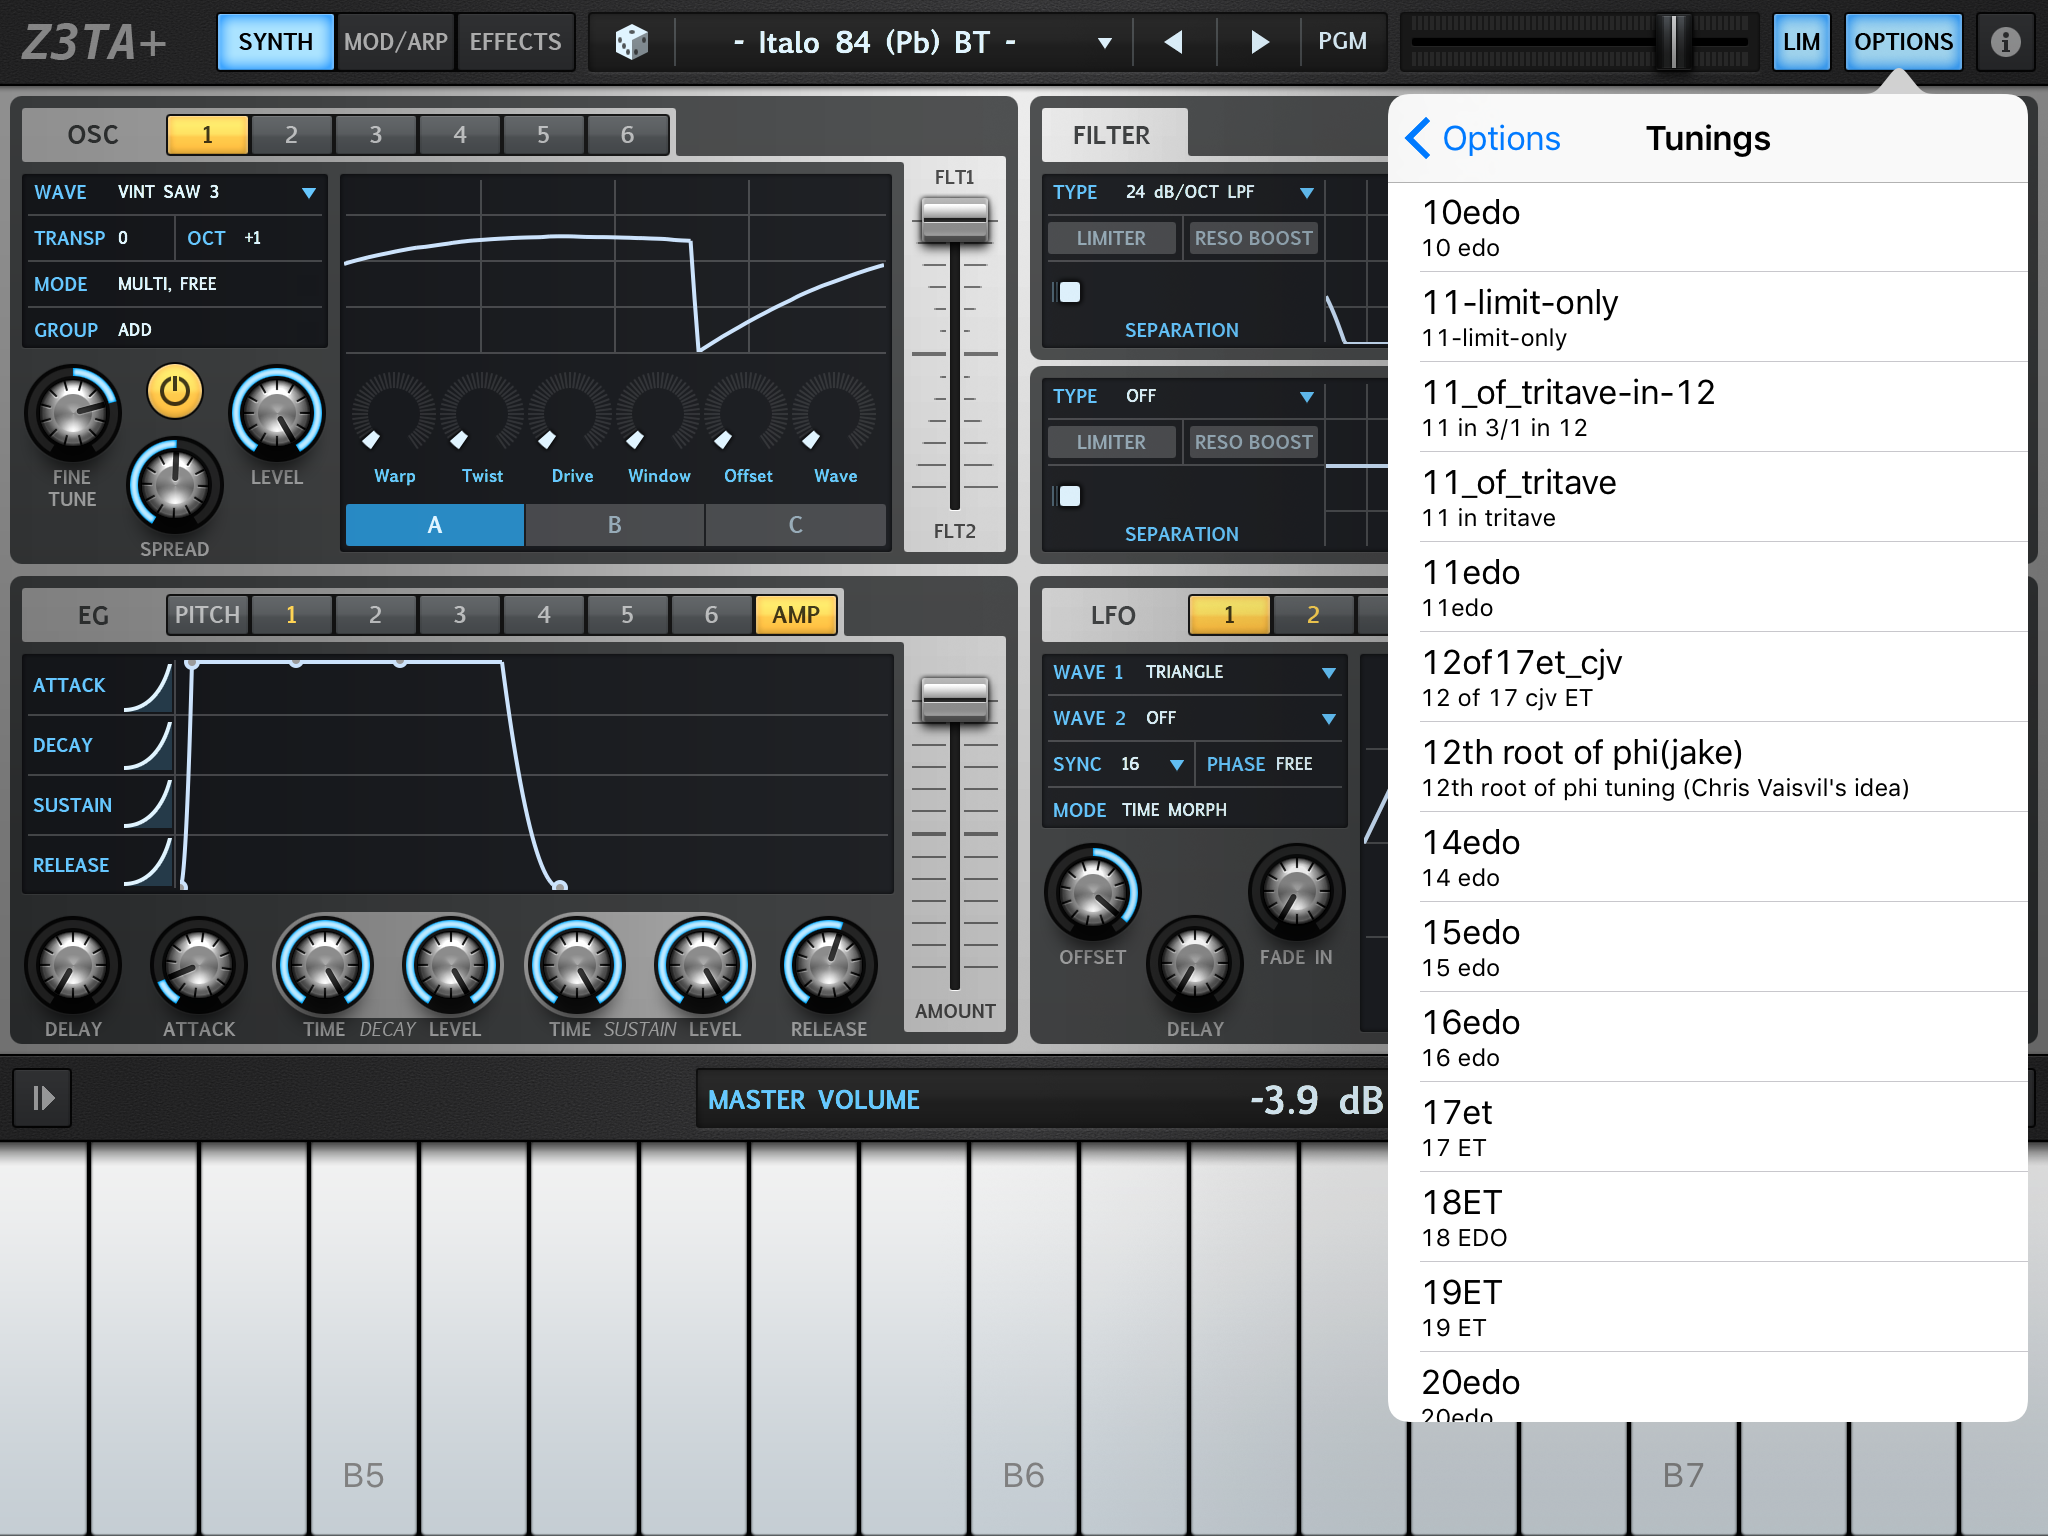Viewport: 2048px width, 1536px height.
Task: Switch to the SYNTH tab
Action: 276,42
